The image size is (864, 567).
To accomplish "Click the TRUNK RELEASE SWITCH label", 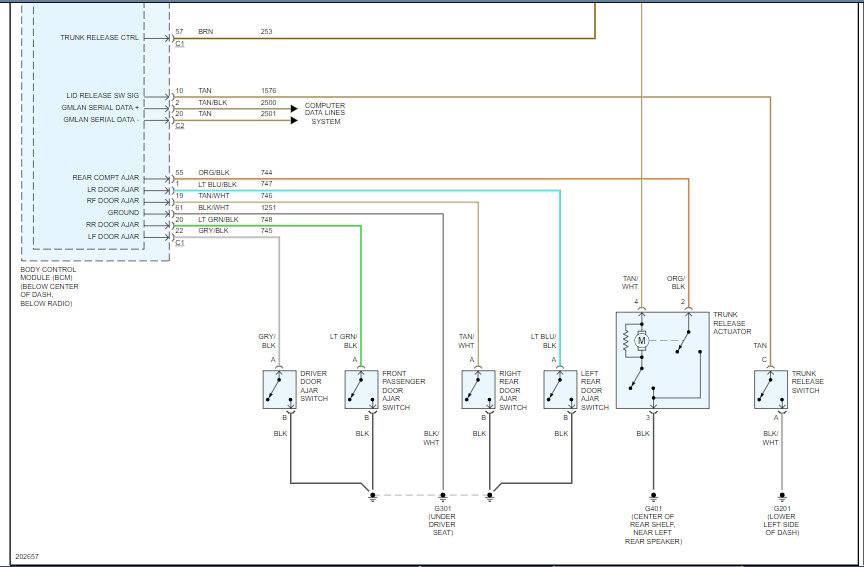I will [808, 382].
